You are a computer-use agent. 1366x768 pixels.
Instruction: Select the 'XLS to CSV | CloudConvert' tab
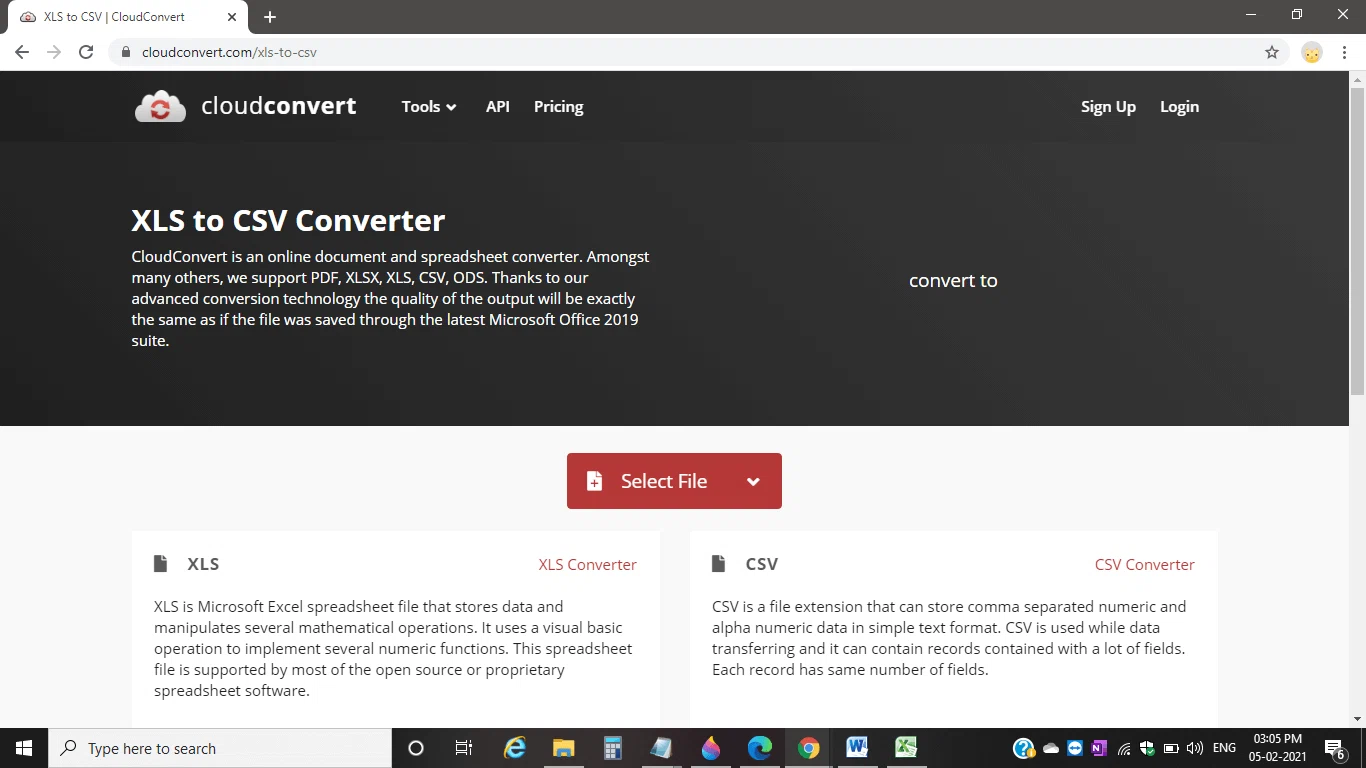click(126, 17)
